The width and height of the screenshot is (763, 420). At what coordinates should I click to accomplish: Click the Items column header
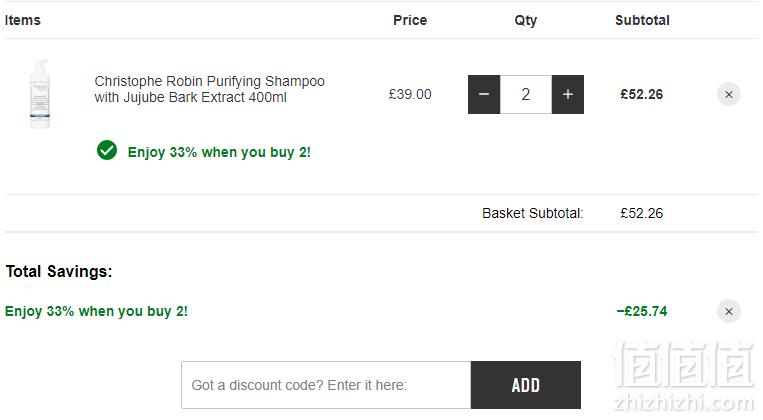pos(22,20)
